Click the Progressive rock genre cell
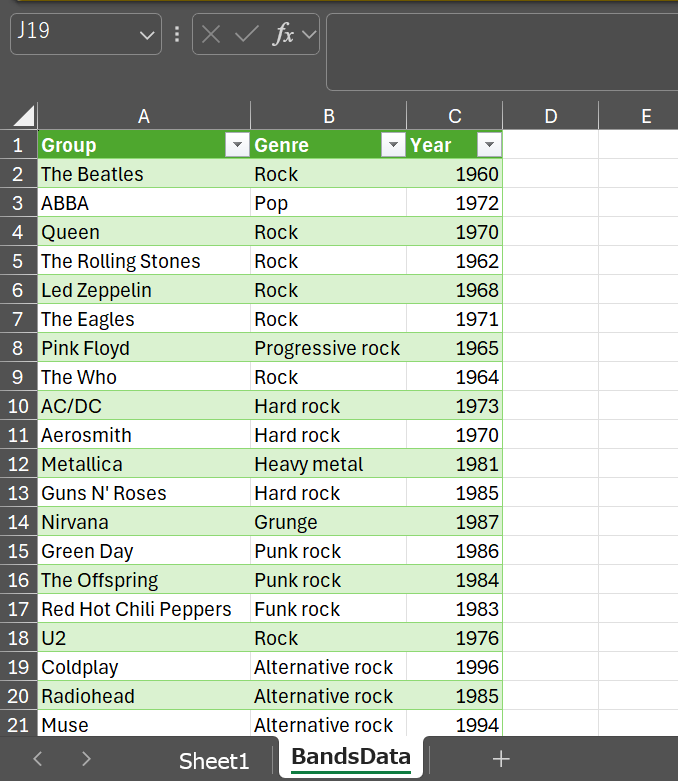Screen dimensions: 678x781 (x=329, y=348)
